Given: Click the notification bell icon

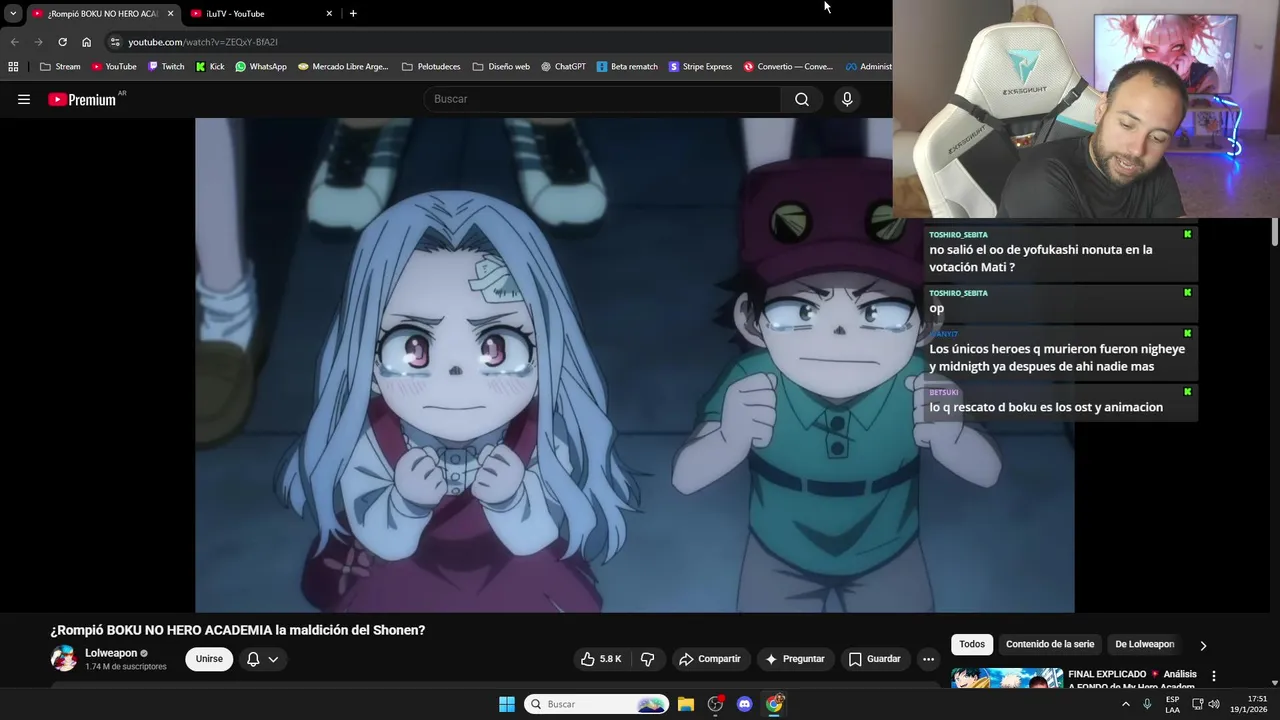Looking at the screenshot, I should pos(253,659).
